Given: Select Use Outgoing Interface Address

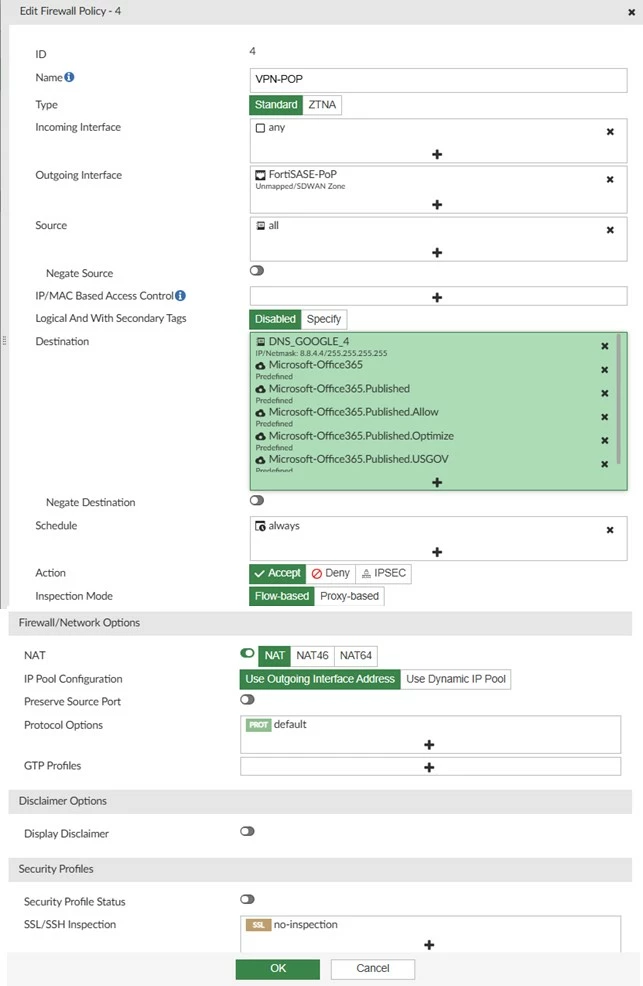Looking at the screenshot, I should click(320, 679).
